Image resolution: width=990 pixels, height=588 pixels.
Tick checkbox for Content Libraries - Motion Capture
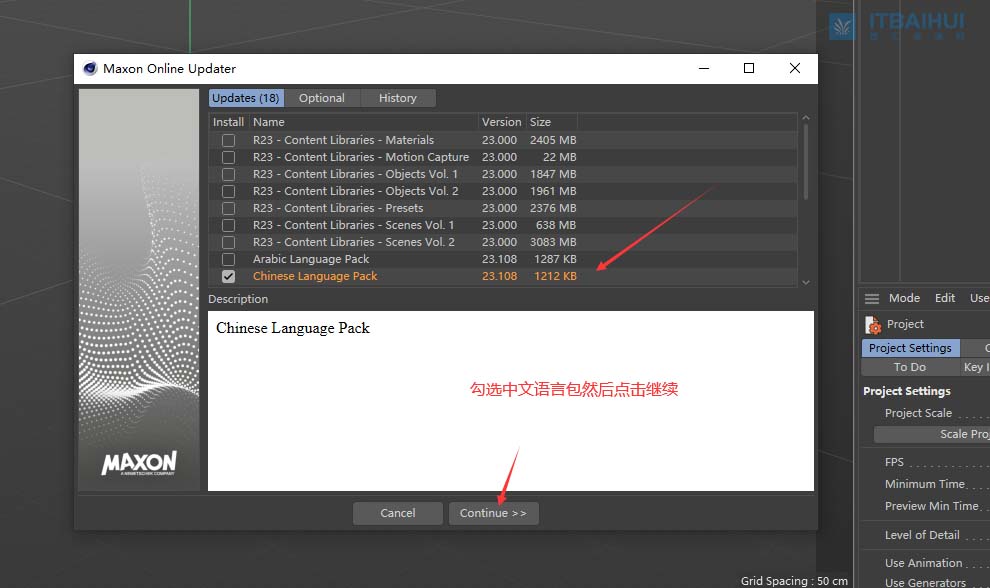229,157
